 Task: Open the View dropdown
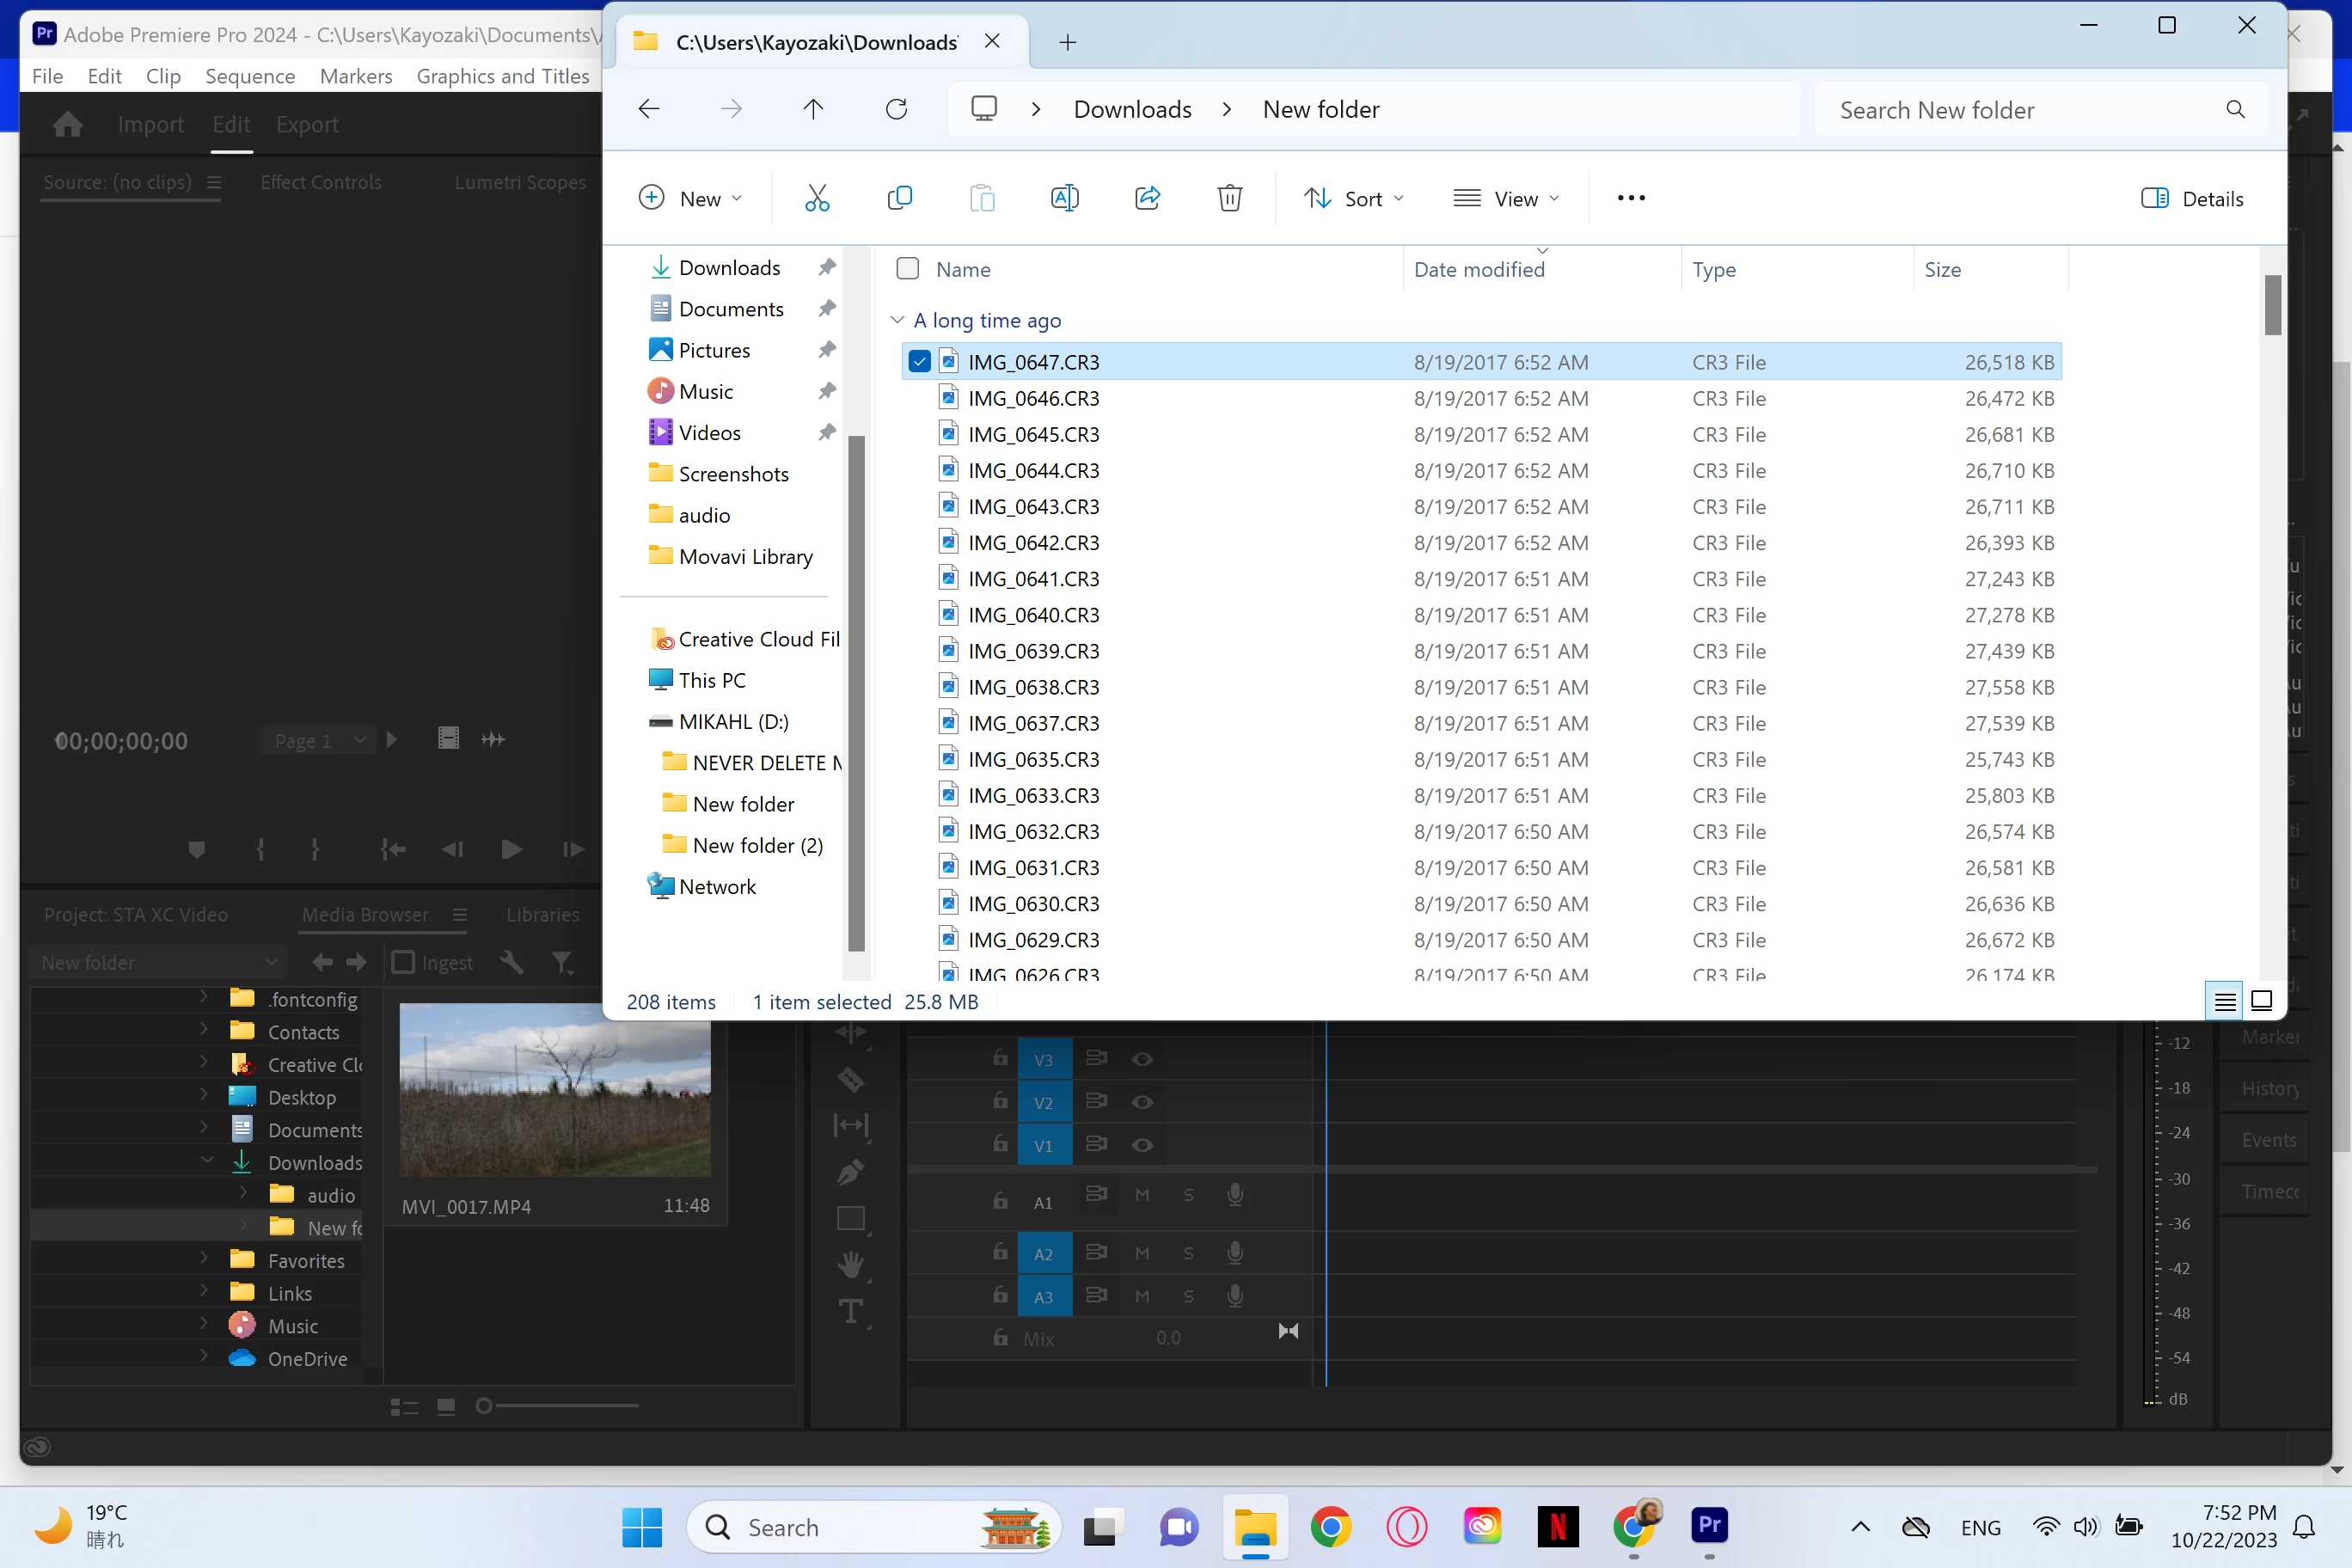(1507, 198)
